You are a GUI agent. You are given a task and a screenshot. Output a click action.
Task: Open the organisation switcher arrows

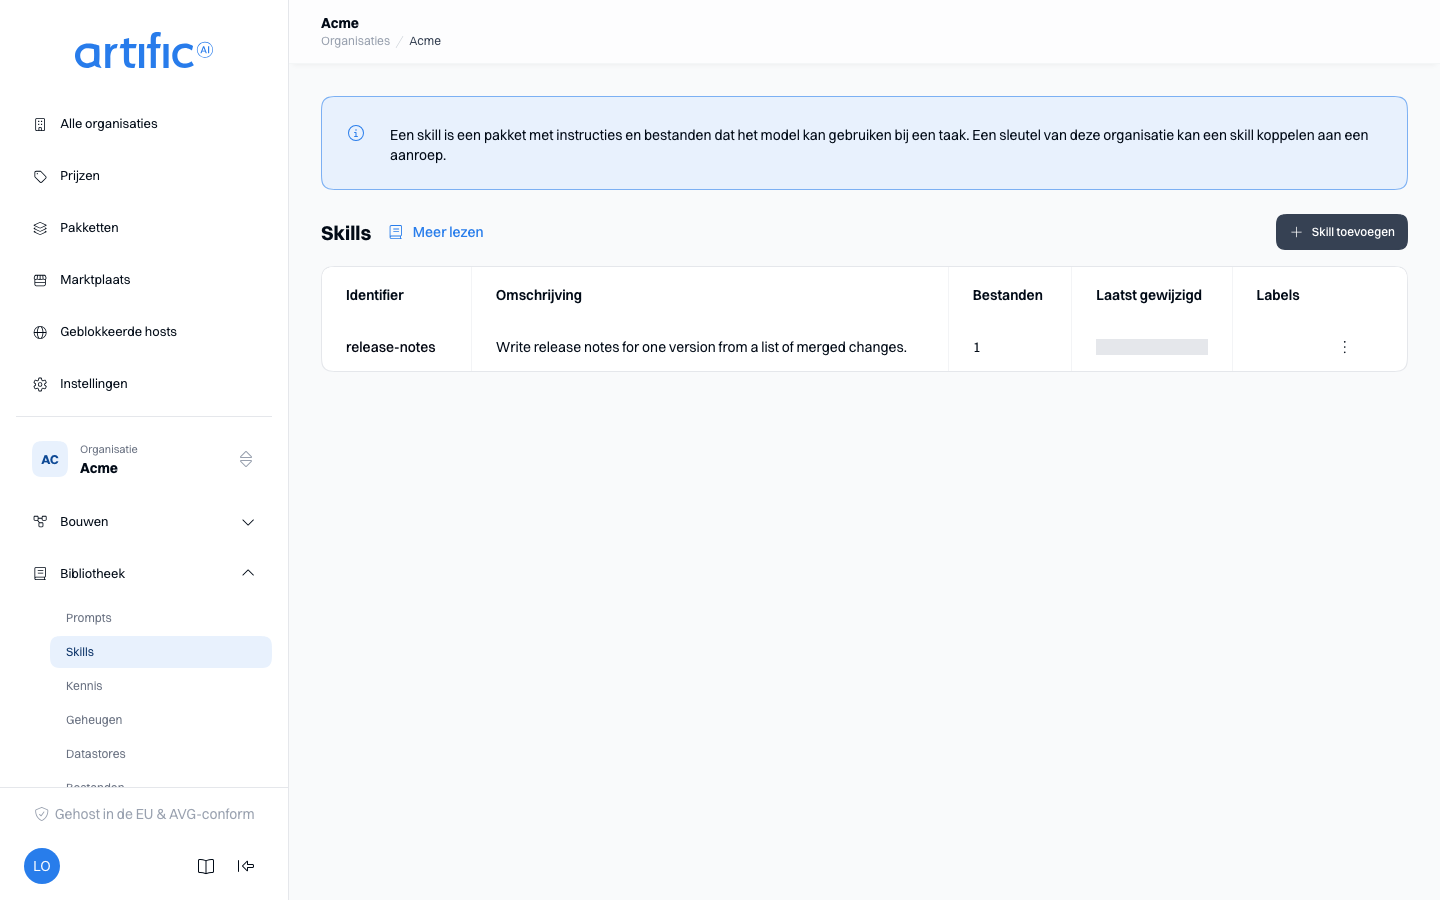[x=246, y=459]
